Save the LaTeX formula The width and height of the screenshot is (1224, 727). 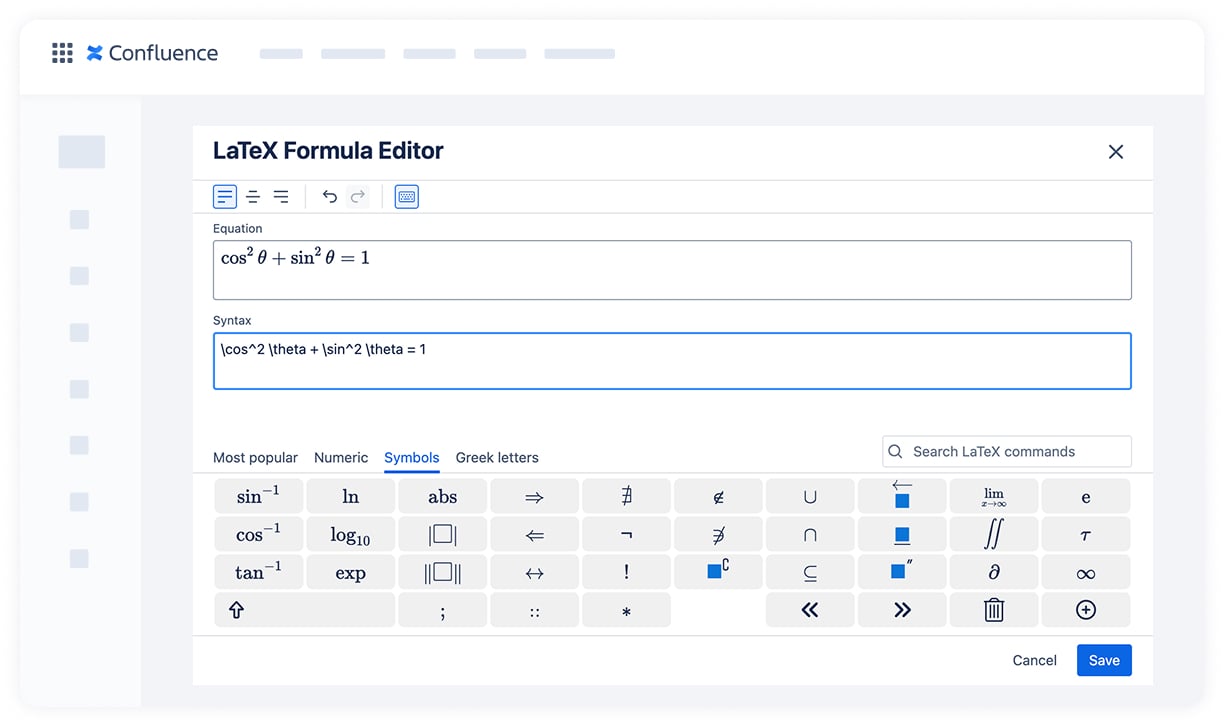[x=1104, y=660]
